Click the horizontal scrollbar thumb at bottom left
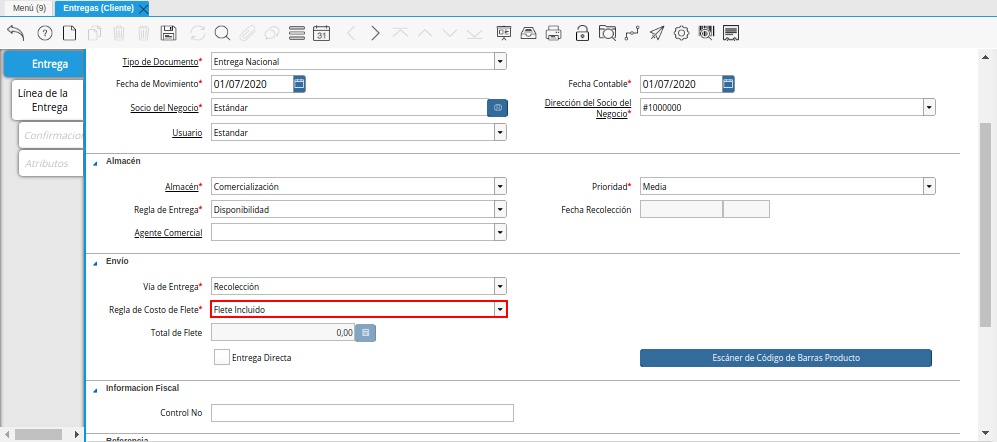Screen dimensions: 997x442 [x=38, y=434]
